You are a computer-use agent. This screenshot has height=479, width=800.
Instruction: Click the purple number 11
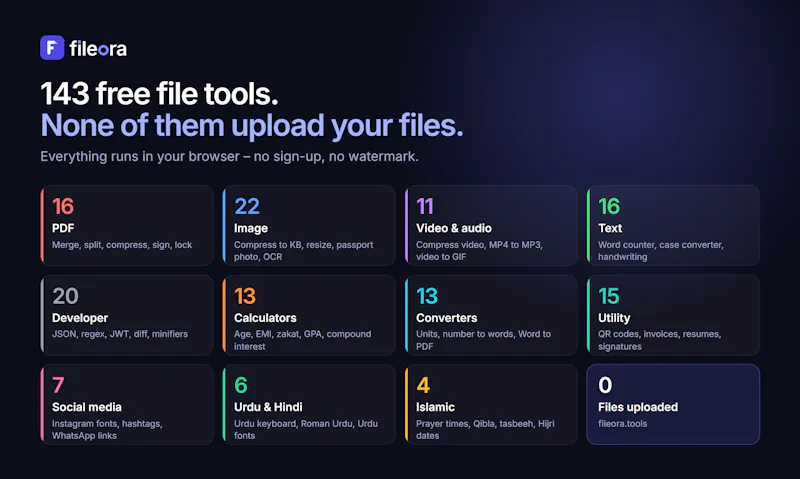click(x=425, y=207)
